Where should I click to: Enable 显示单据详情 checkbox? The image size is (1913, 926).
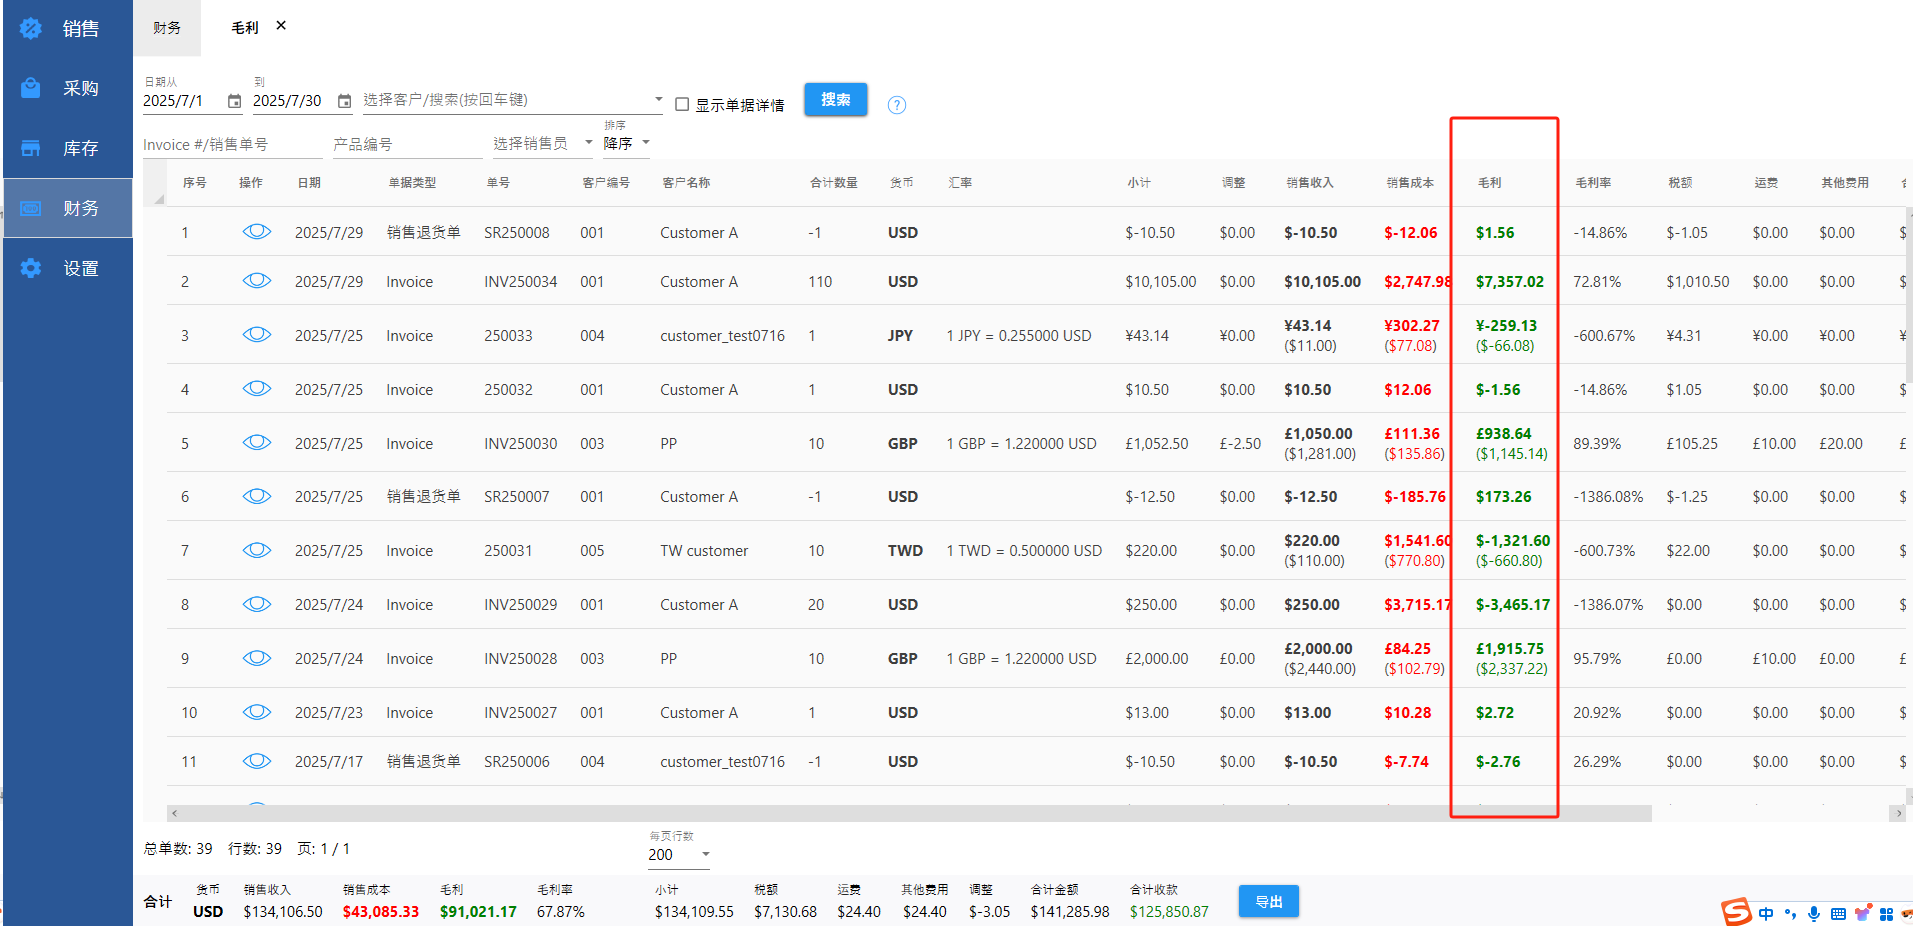pyautogui.click(x=682, y=104)
